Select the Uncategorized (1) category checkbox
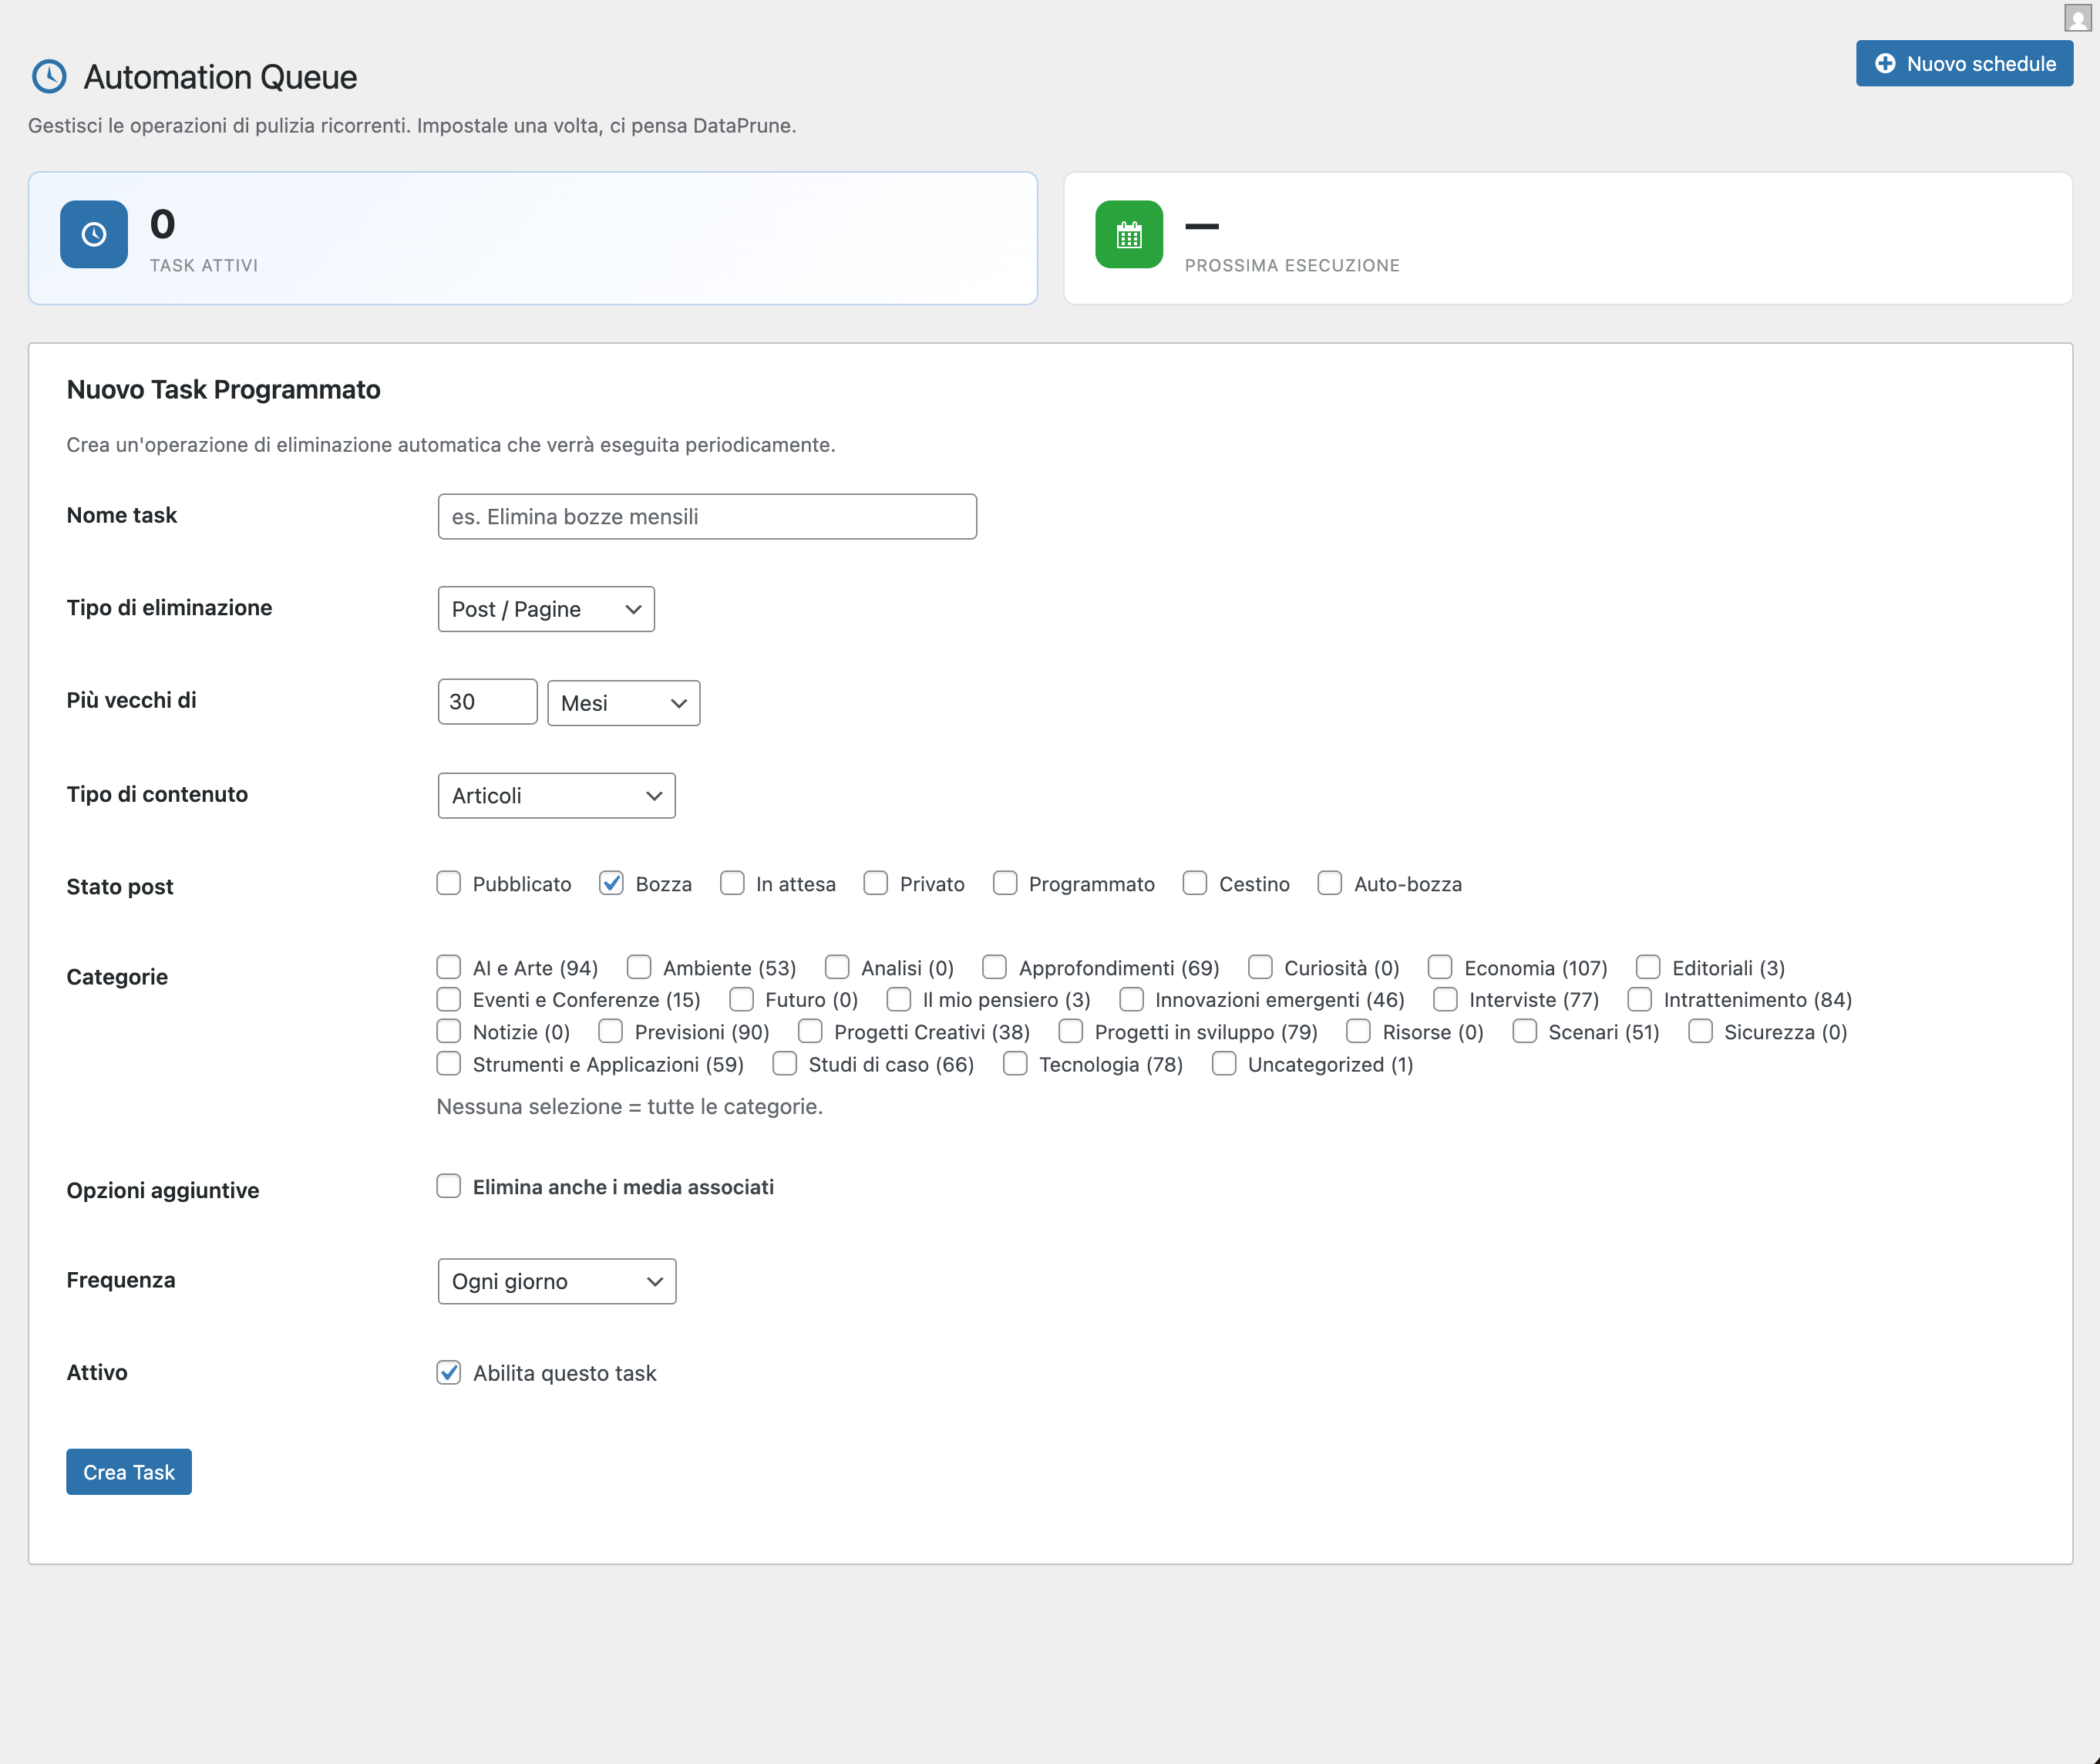Image resolution: width=2100 pixels, height=1764 pixels. [x=1224, y=1064]
